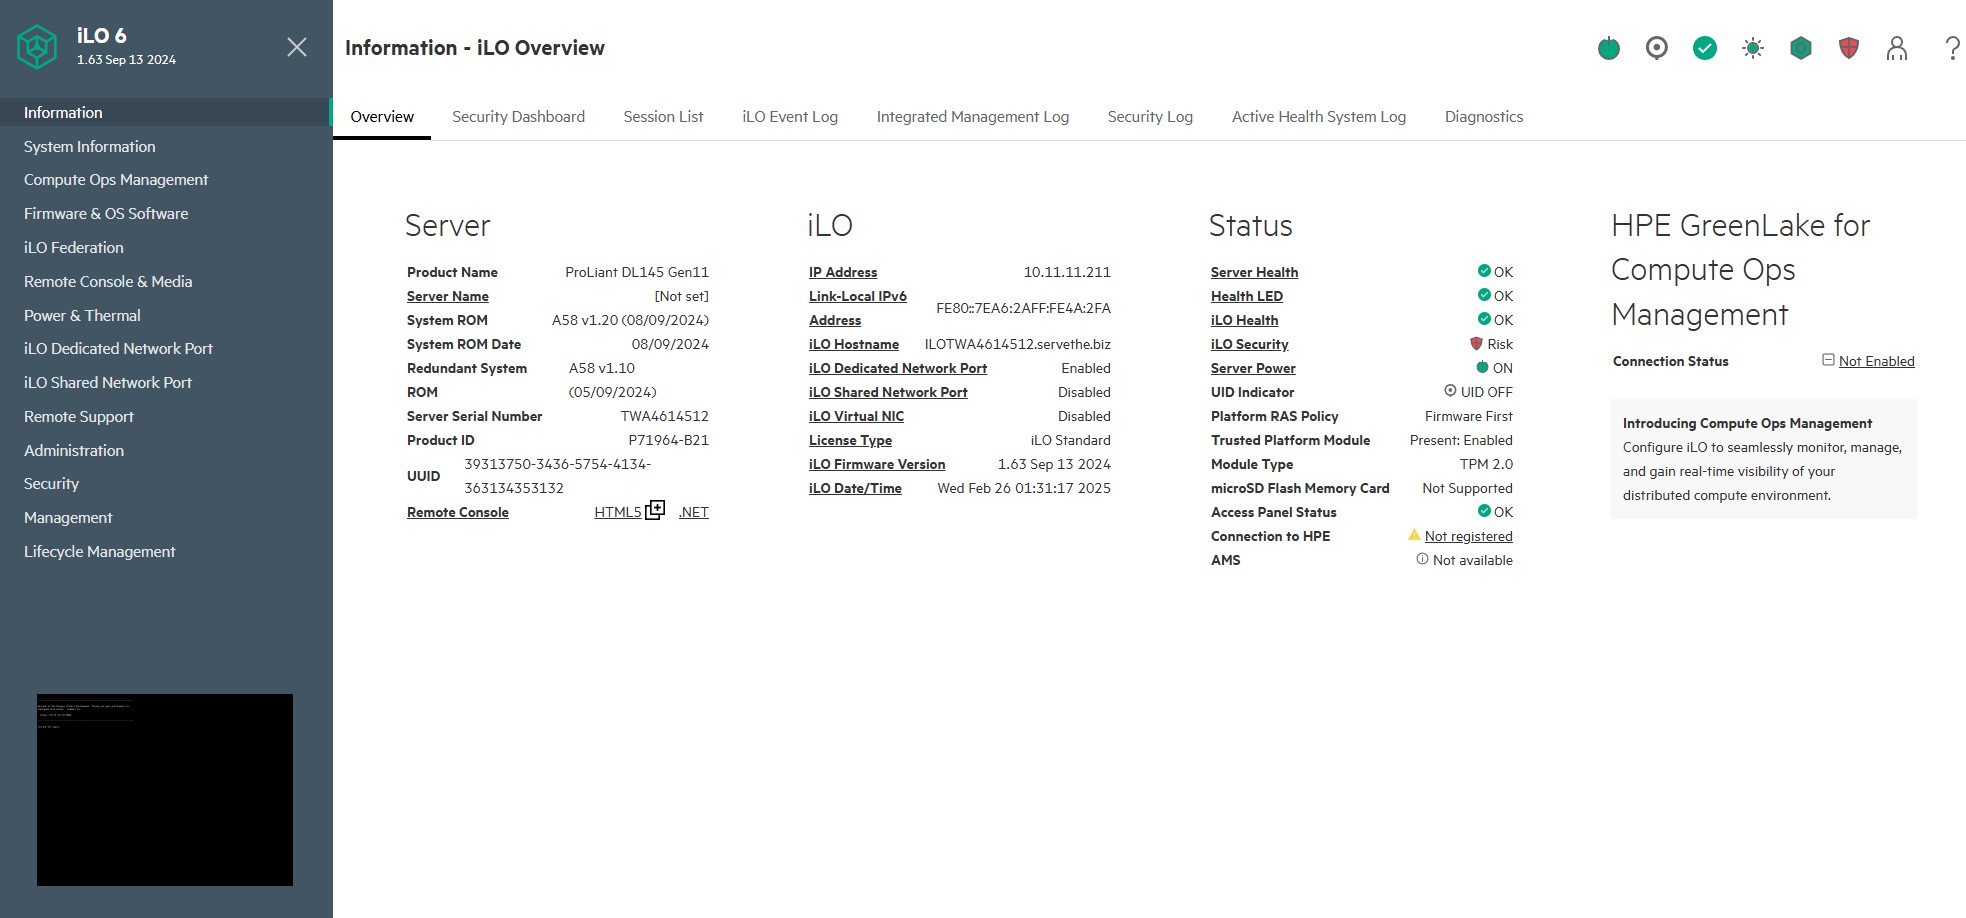Image resolution: width=1966 pixels, height=918 pixels.
Task: Click the yellow warning triangle beside Not registered
Action: click(1414, 535)
